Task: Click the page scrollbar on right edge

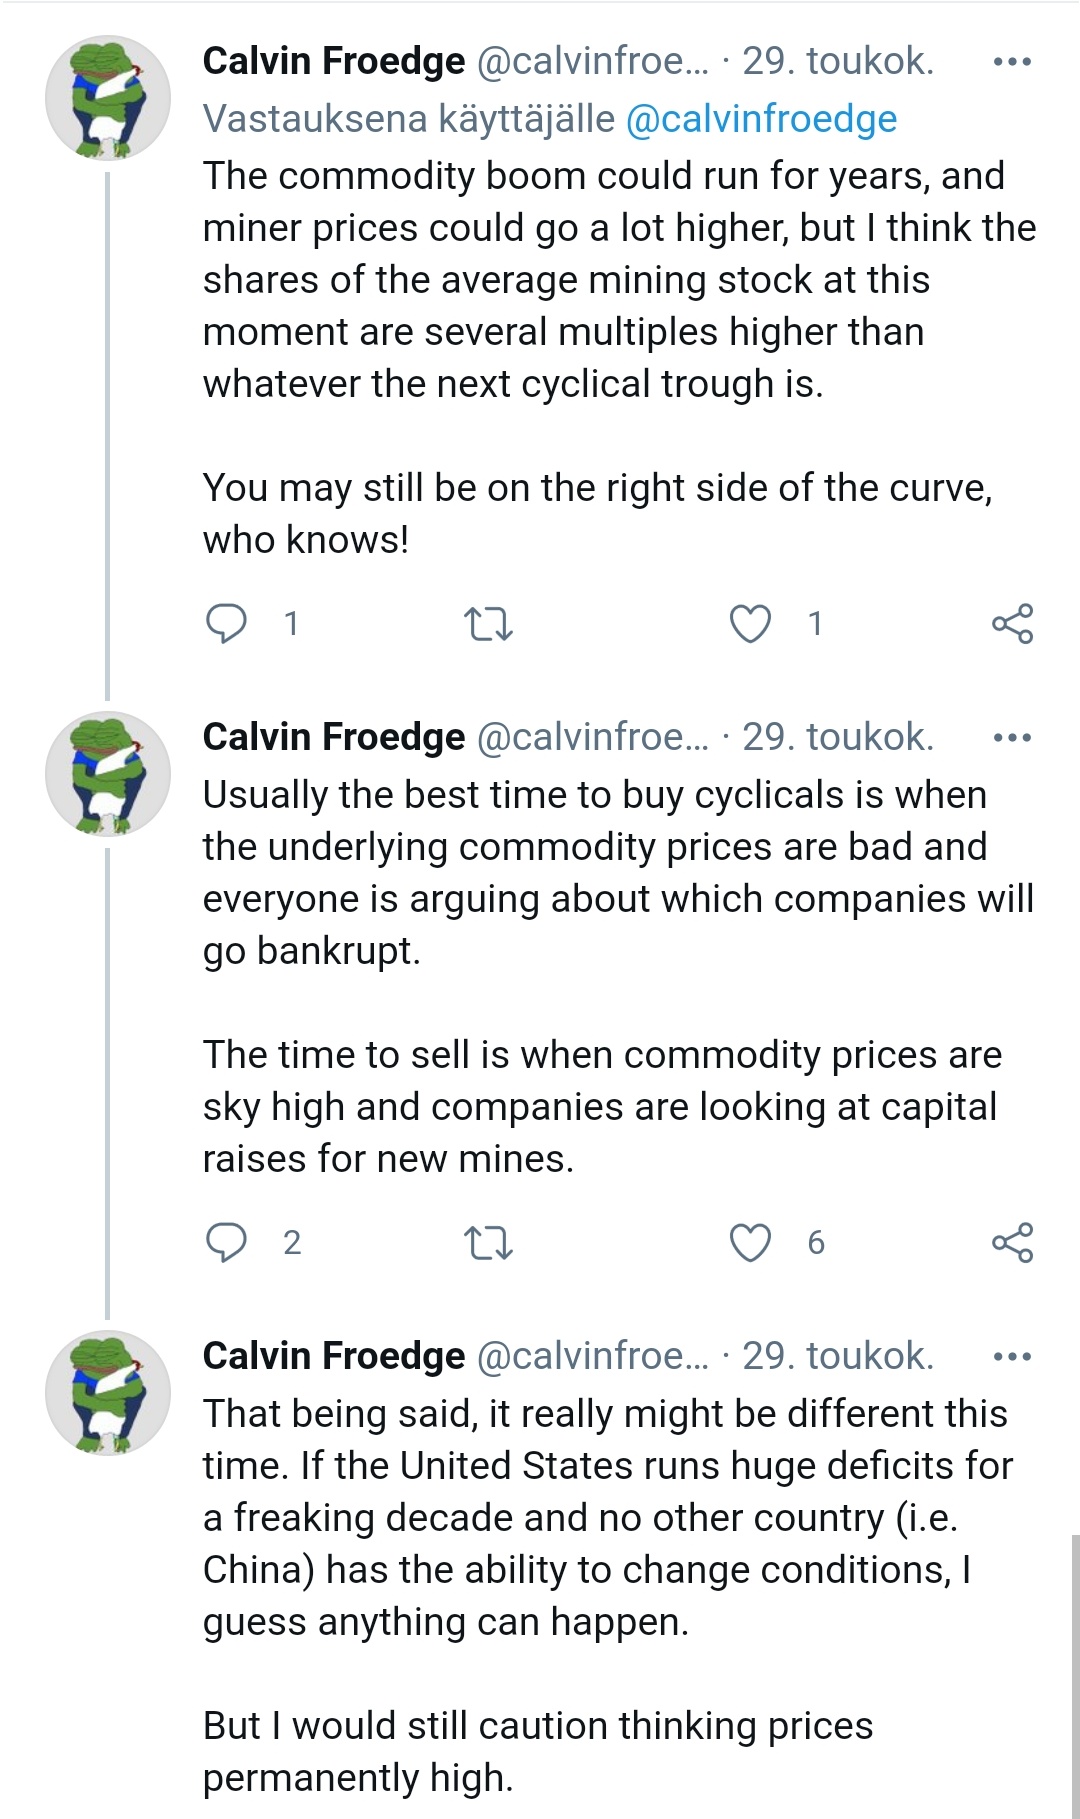Action: click(x=1075, y=1670)
